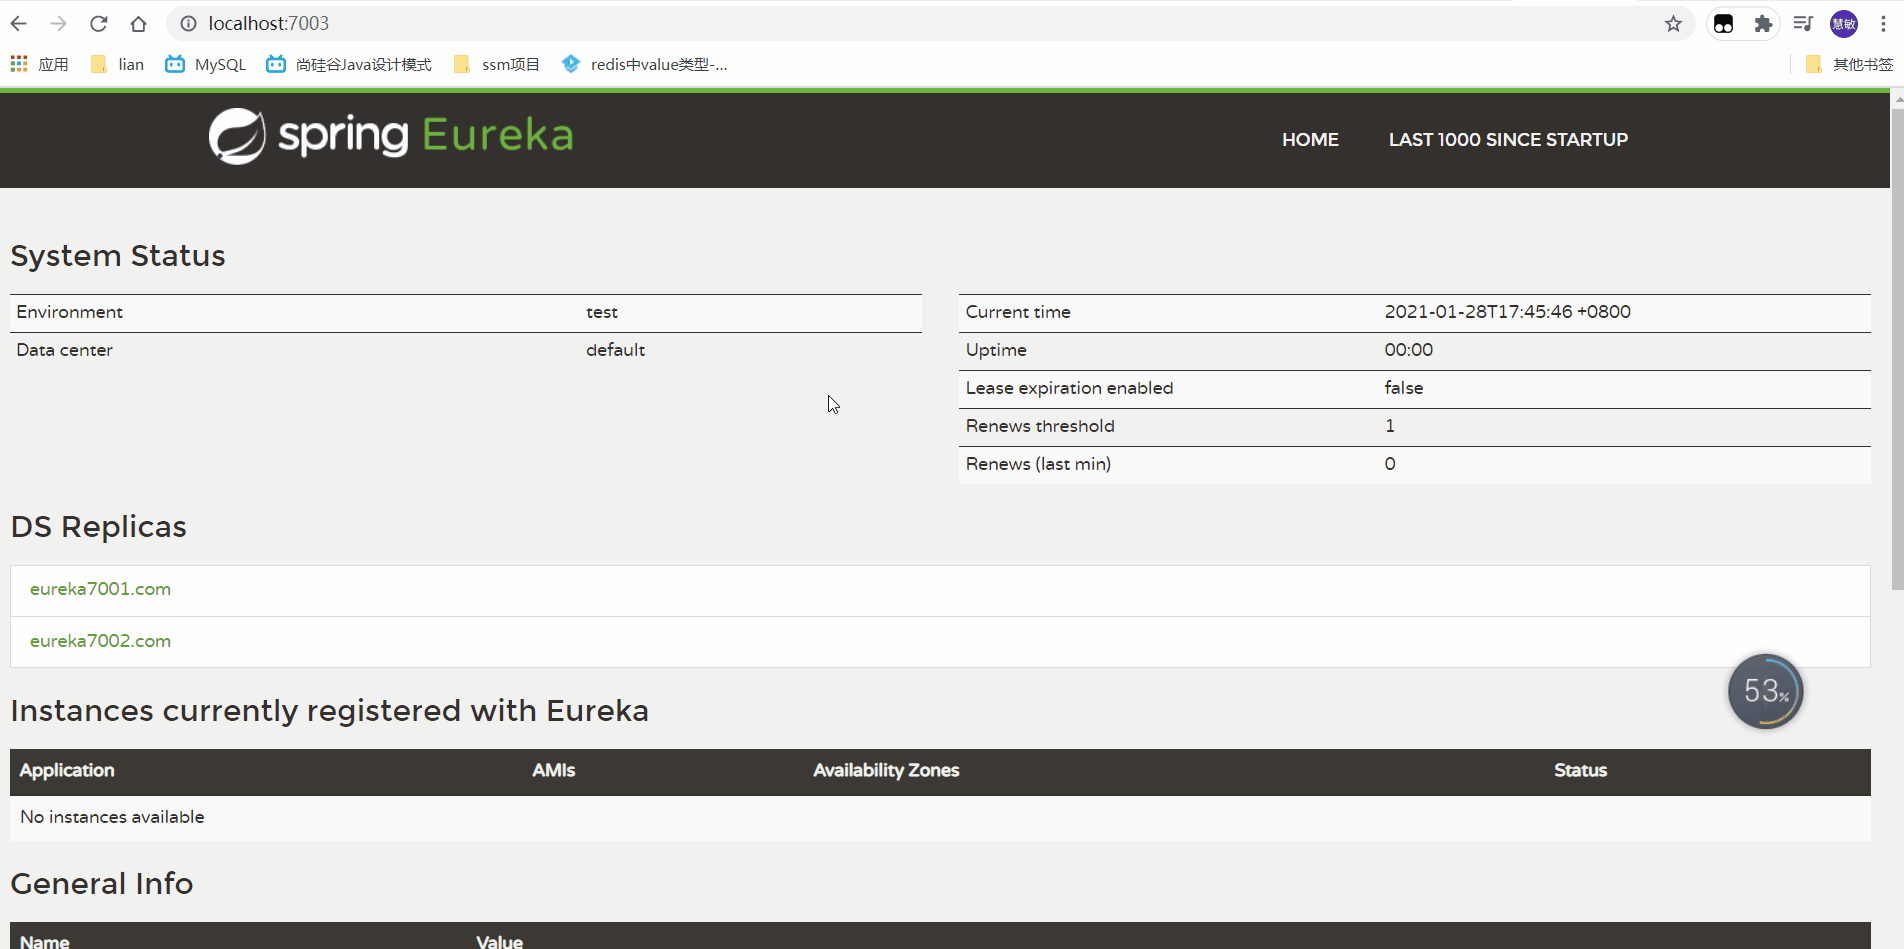Open the Chrome three-dot menu
This screenshot has width=1904, height=949.
click(x=1883, y=24)
